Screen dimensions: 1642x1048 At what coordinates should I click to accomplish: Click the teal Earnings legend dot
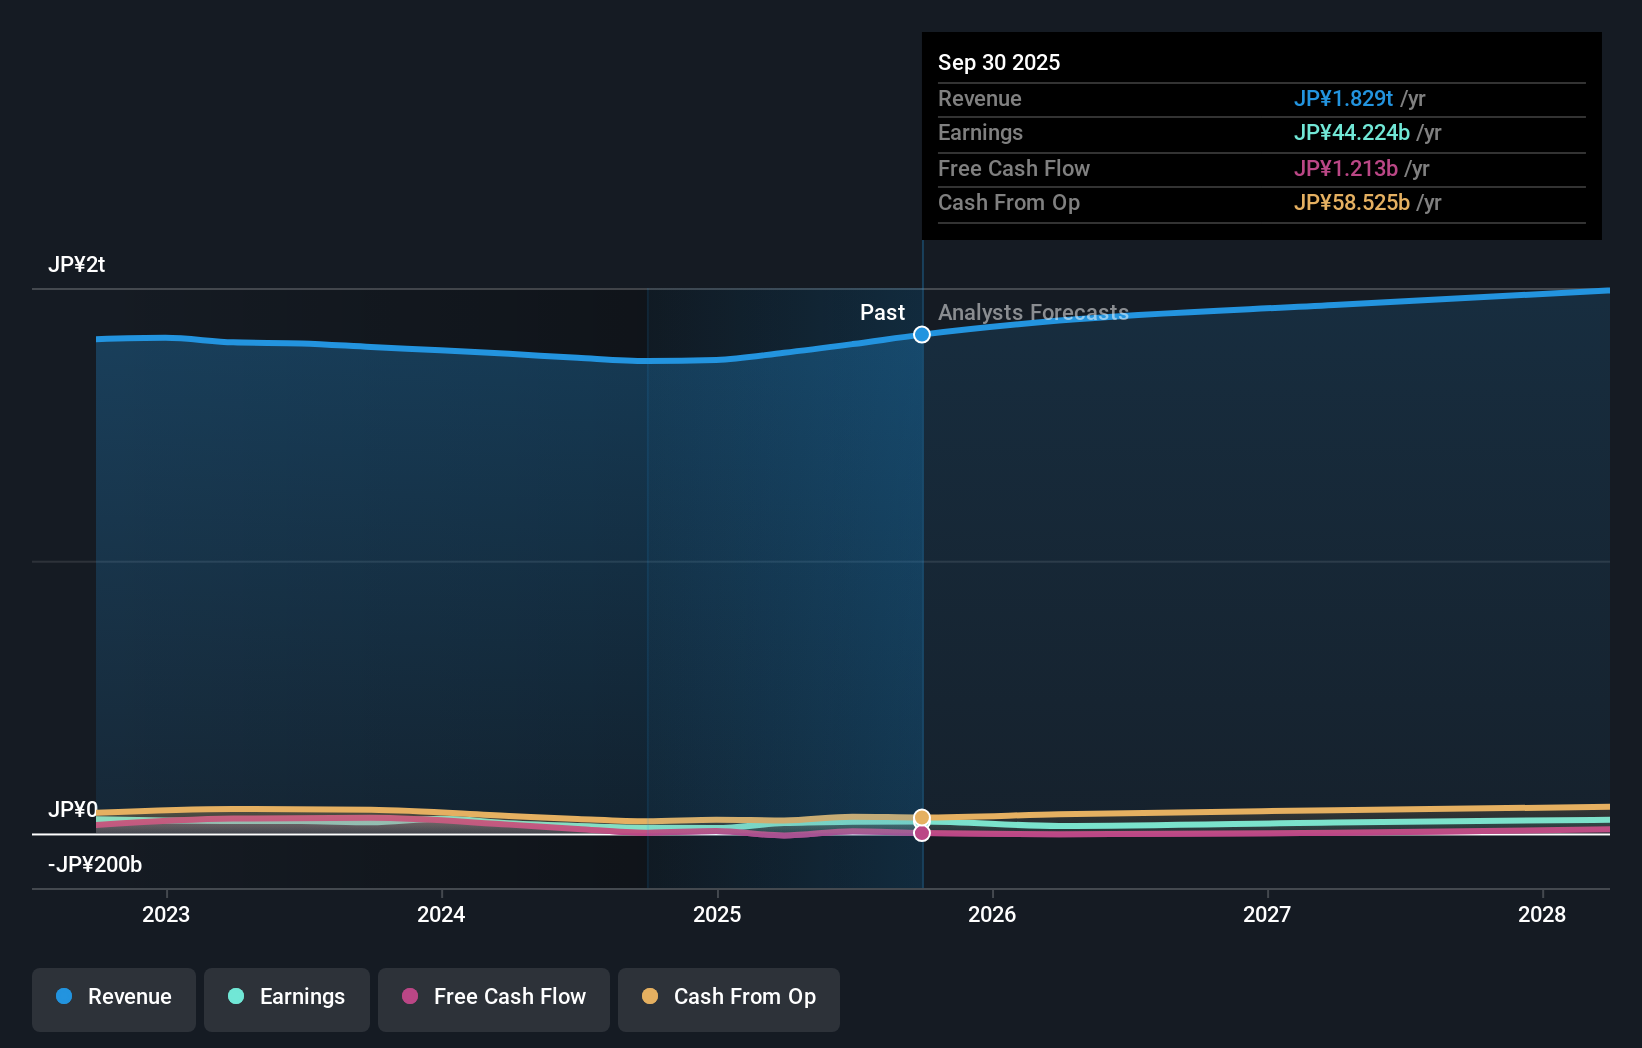(236, 997)
